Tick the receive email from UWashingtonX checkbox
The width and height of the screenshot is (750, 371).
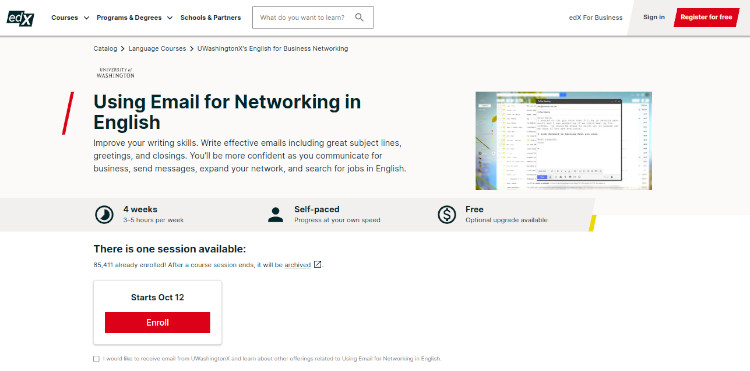(97, 359)
